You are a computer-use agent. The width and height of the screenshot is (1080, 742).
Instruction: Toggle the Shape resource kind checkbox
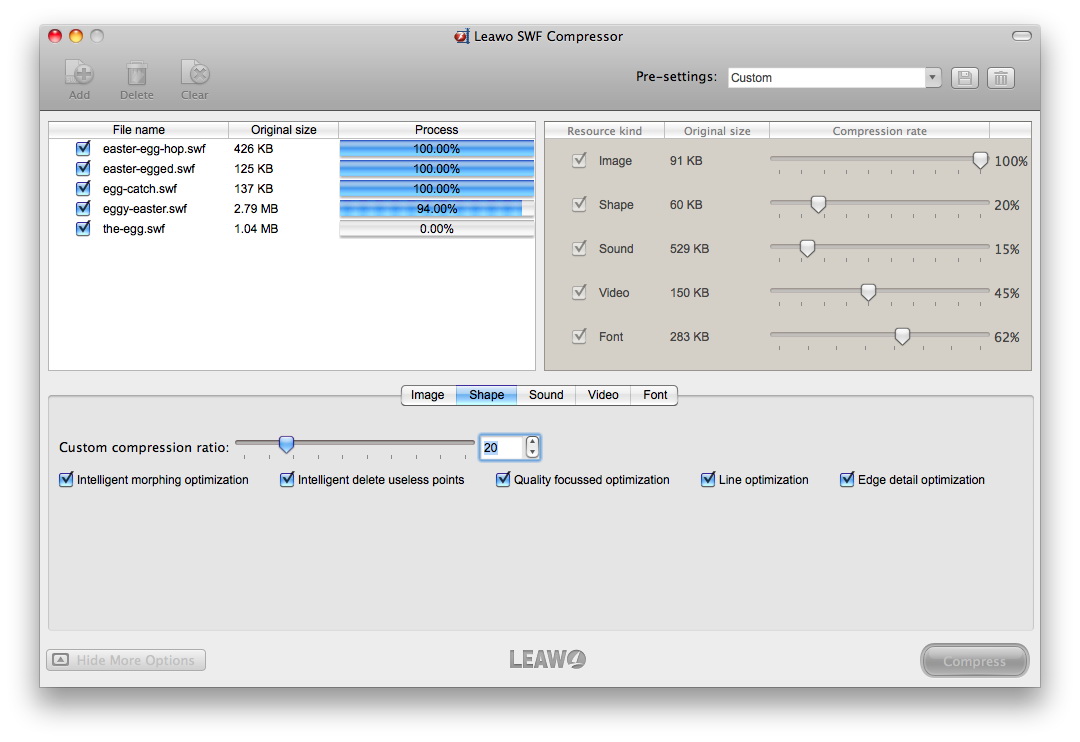click(579, 204)
